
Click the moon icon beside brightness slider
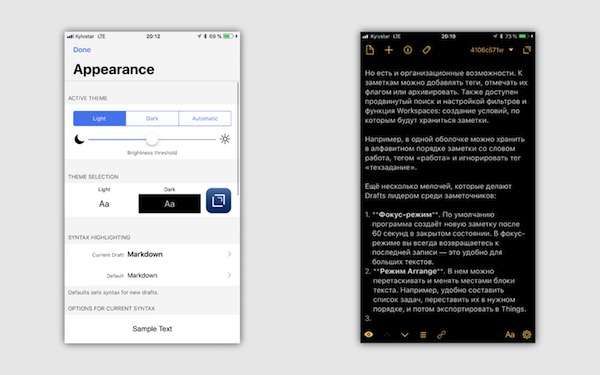click(79, 139)
